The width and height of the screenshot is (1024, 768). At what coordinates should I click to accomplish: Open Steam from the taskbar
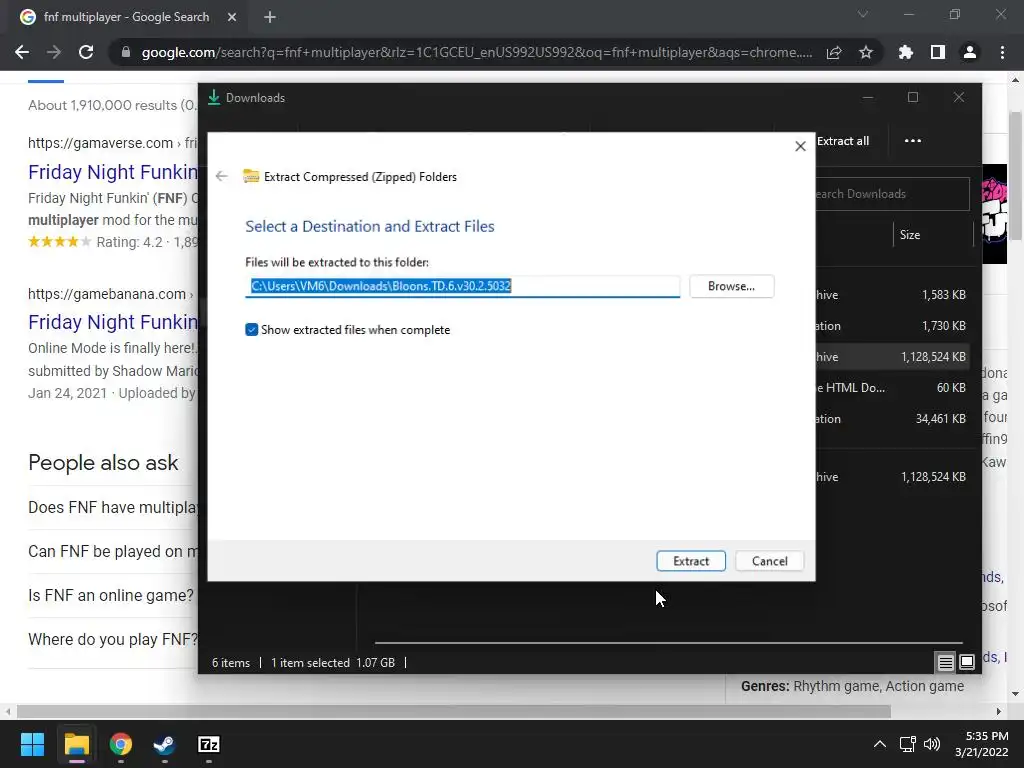tap(165, 744)
